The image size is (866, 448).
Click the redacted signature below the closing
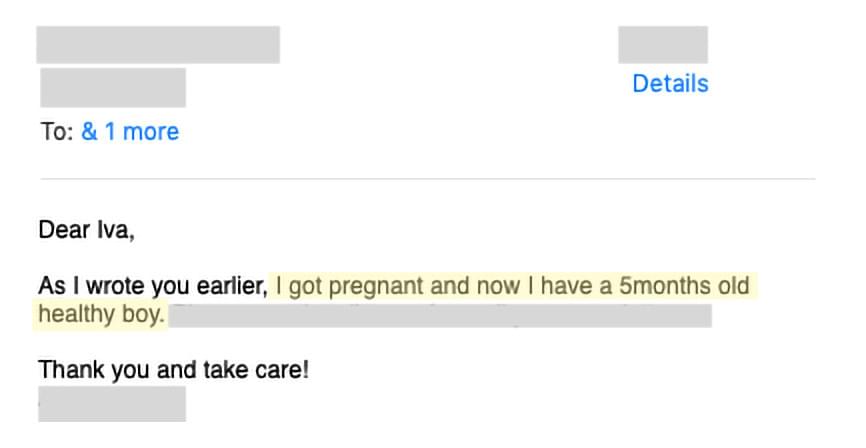point(112,404)
